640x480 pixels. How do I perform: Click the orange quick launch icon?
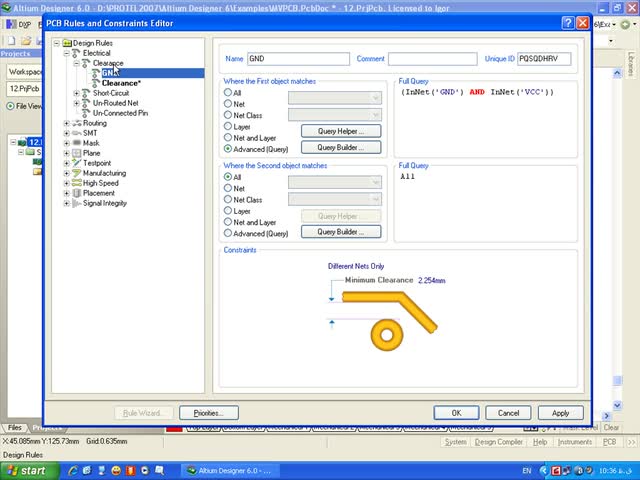point(130,471)
